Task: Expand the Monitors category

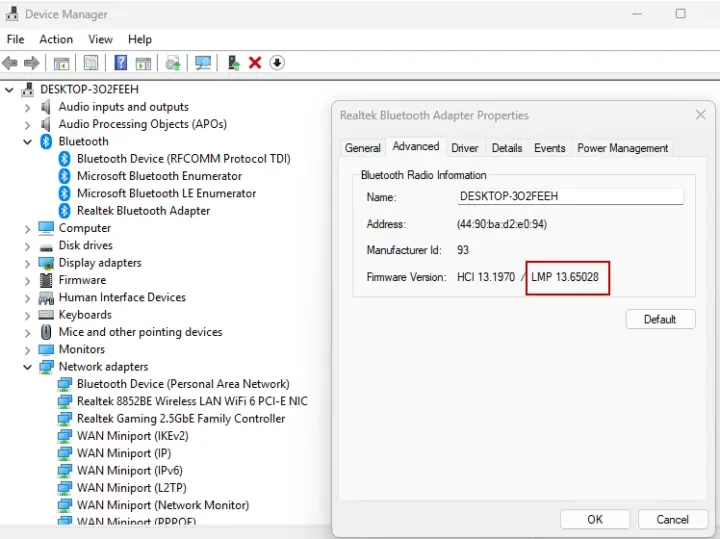Action: (x=27, y=350)
